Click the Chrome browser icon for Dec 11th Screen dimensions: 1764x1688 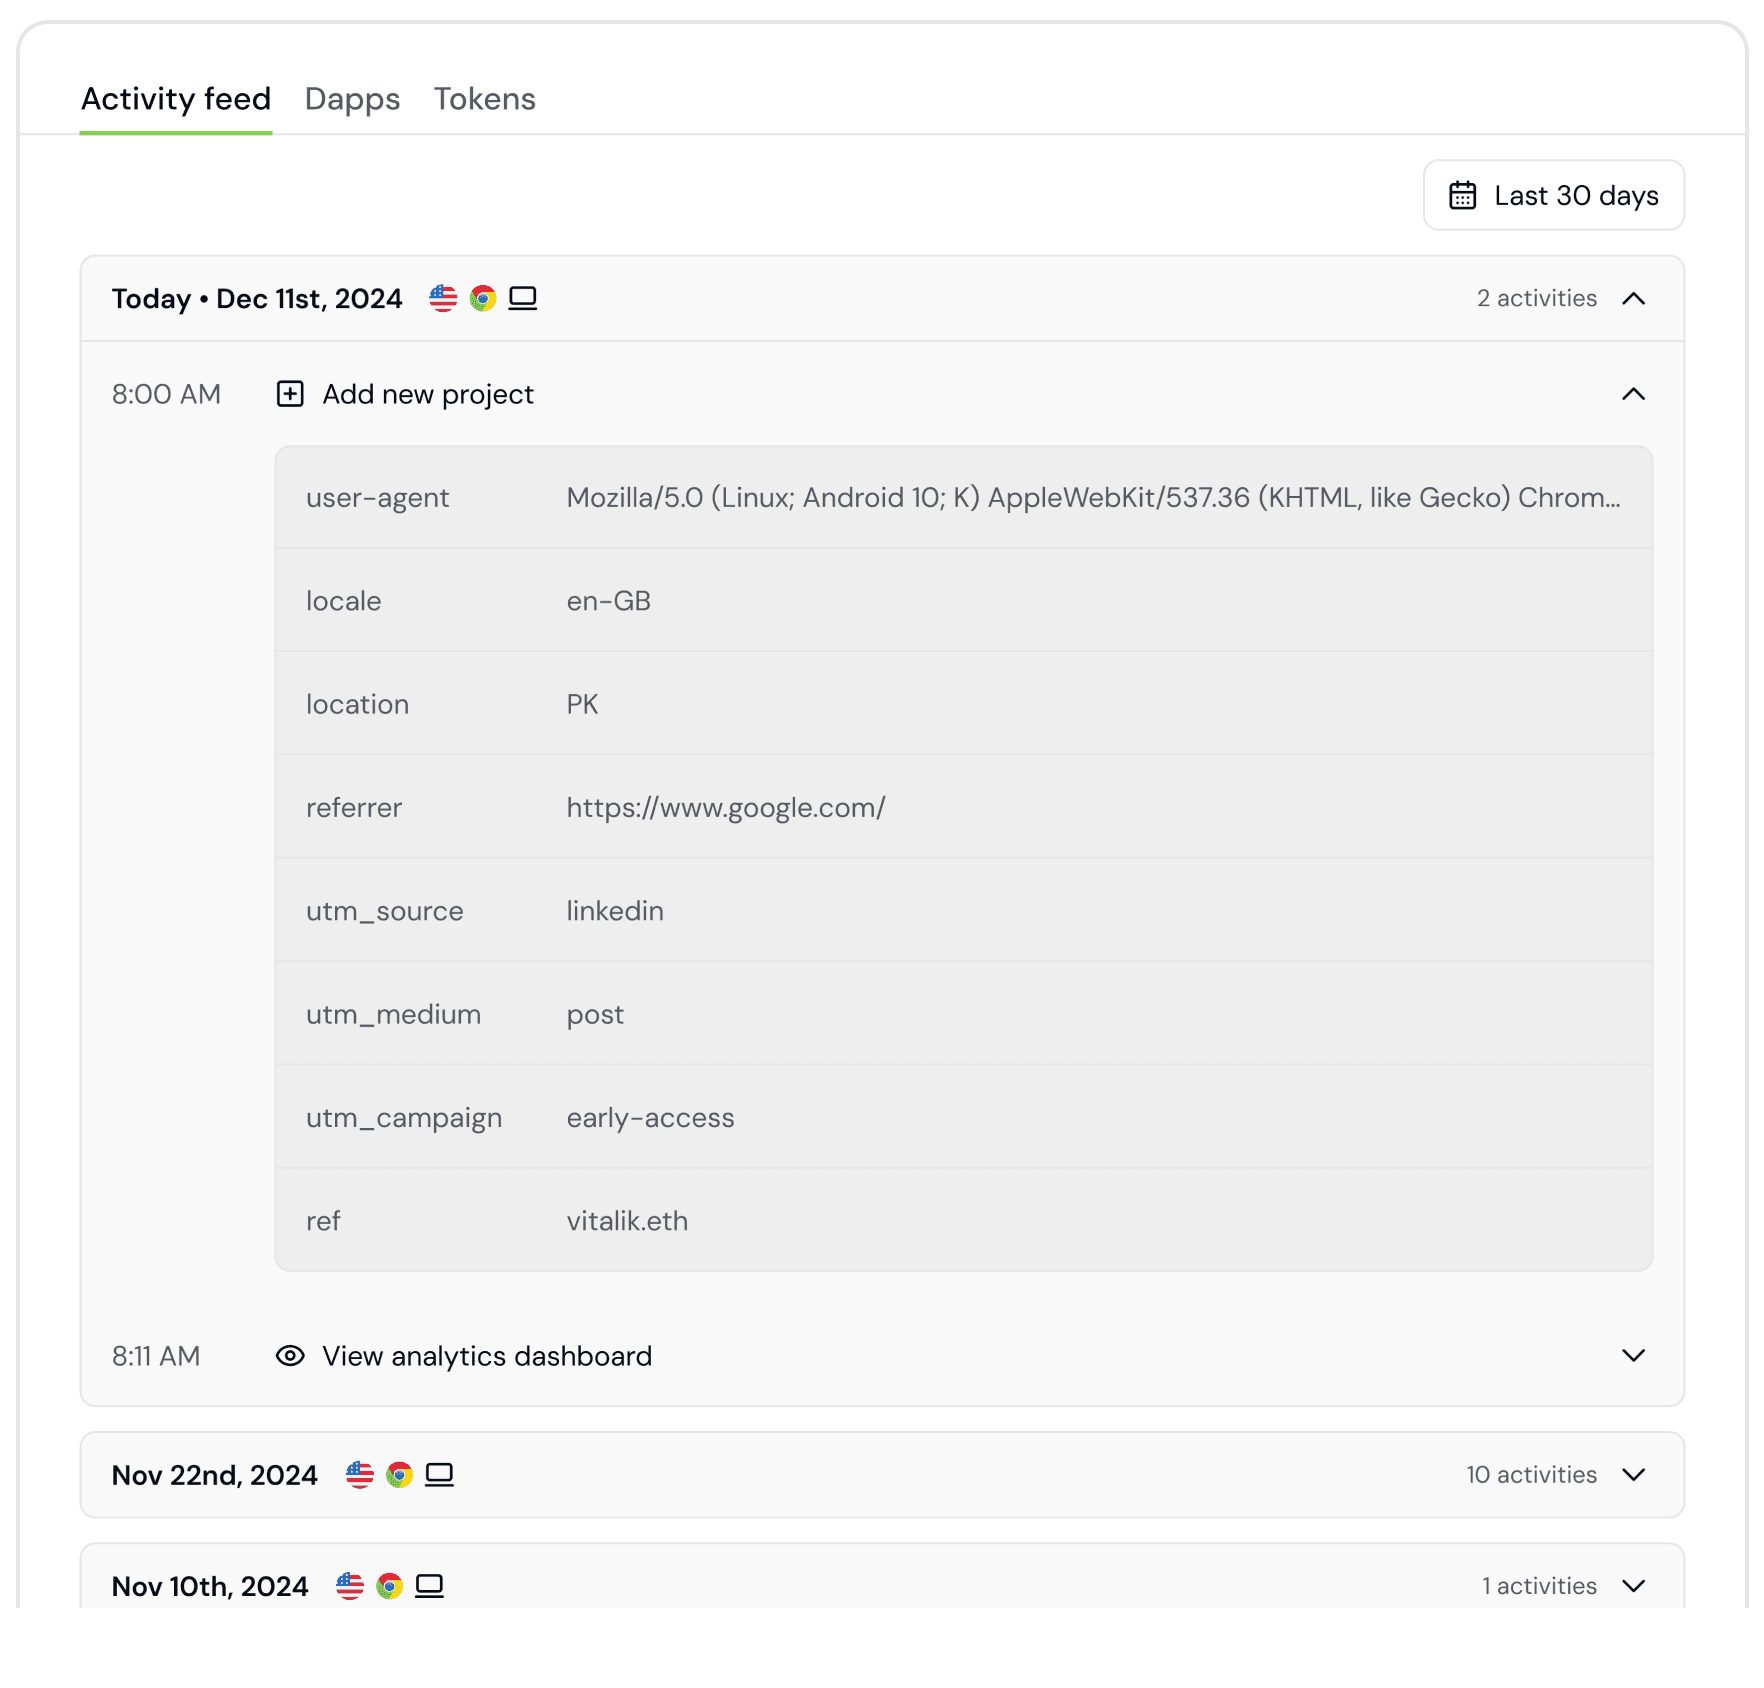click(483, 298)
